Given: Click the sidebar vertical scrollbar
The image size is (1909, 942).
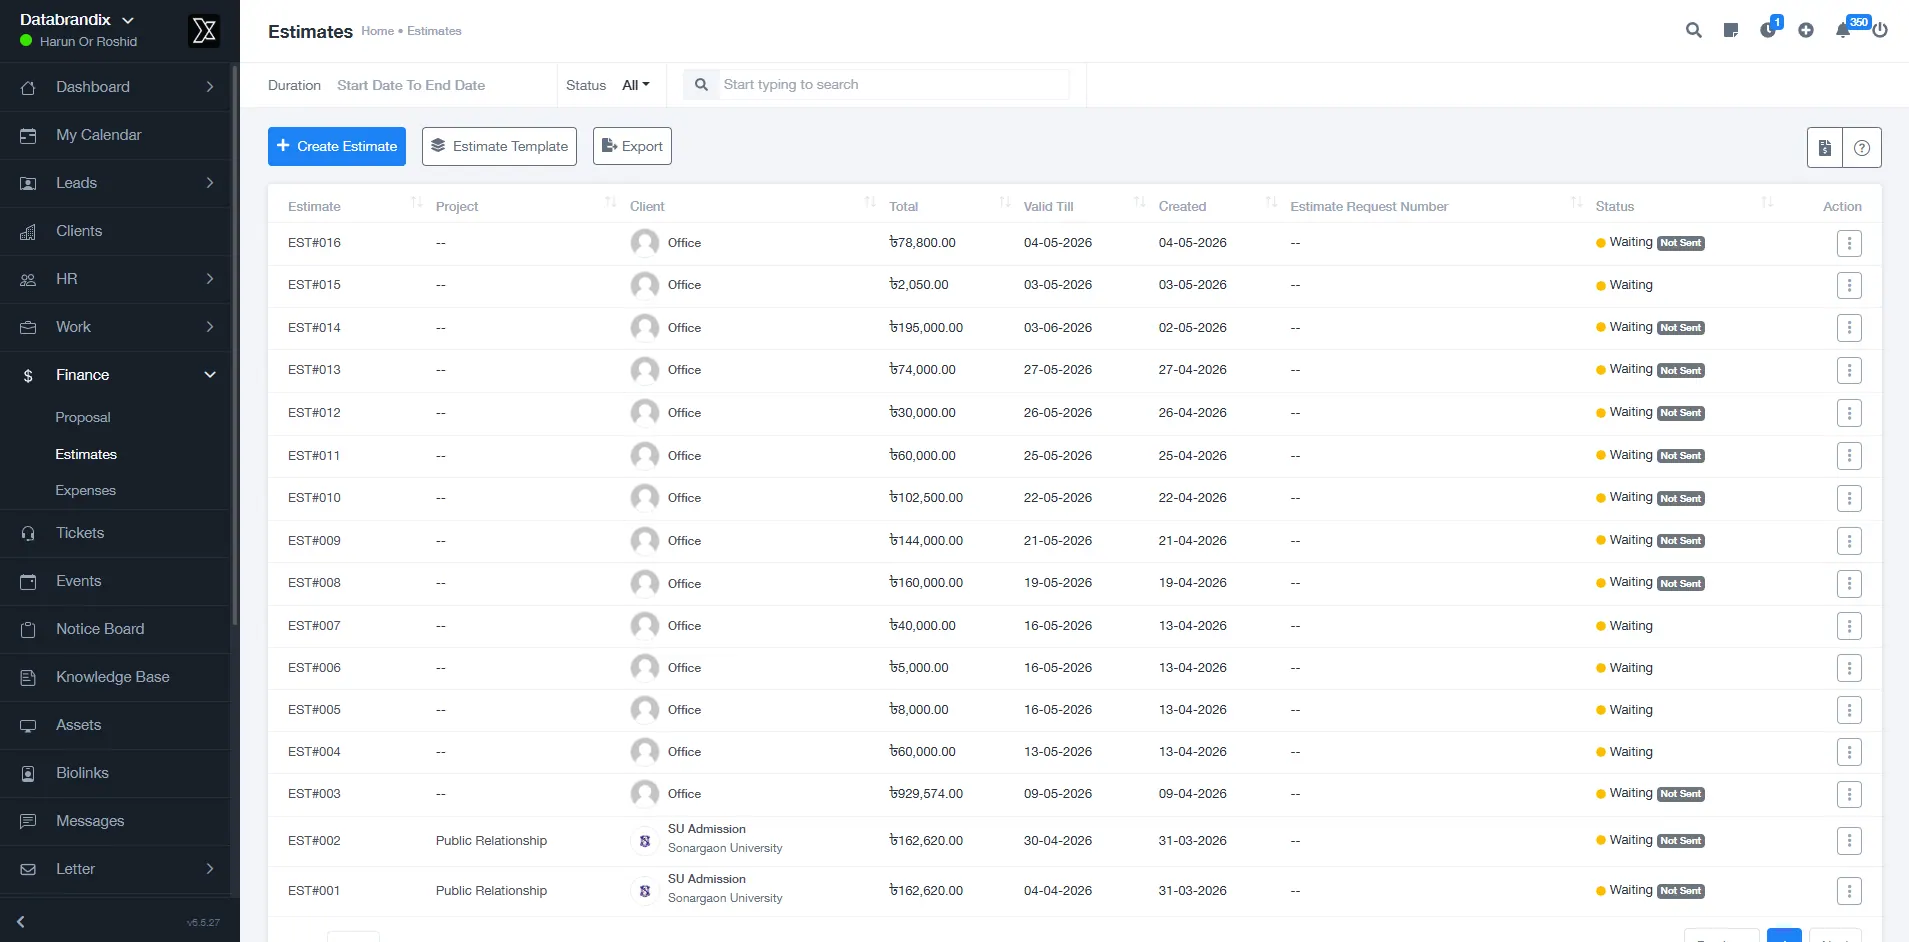Looking at the screenshot, I should point(235,345).
